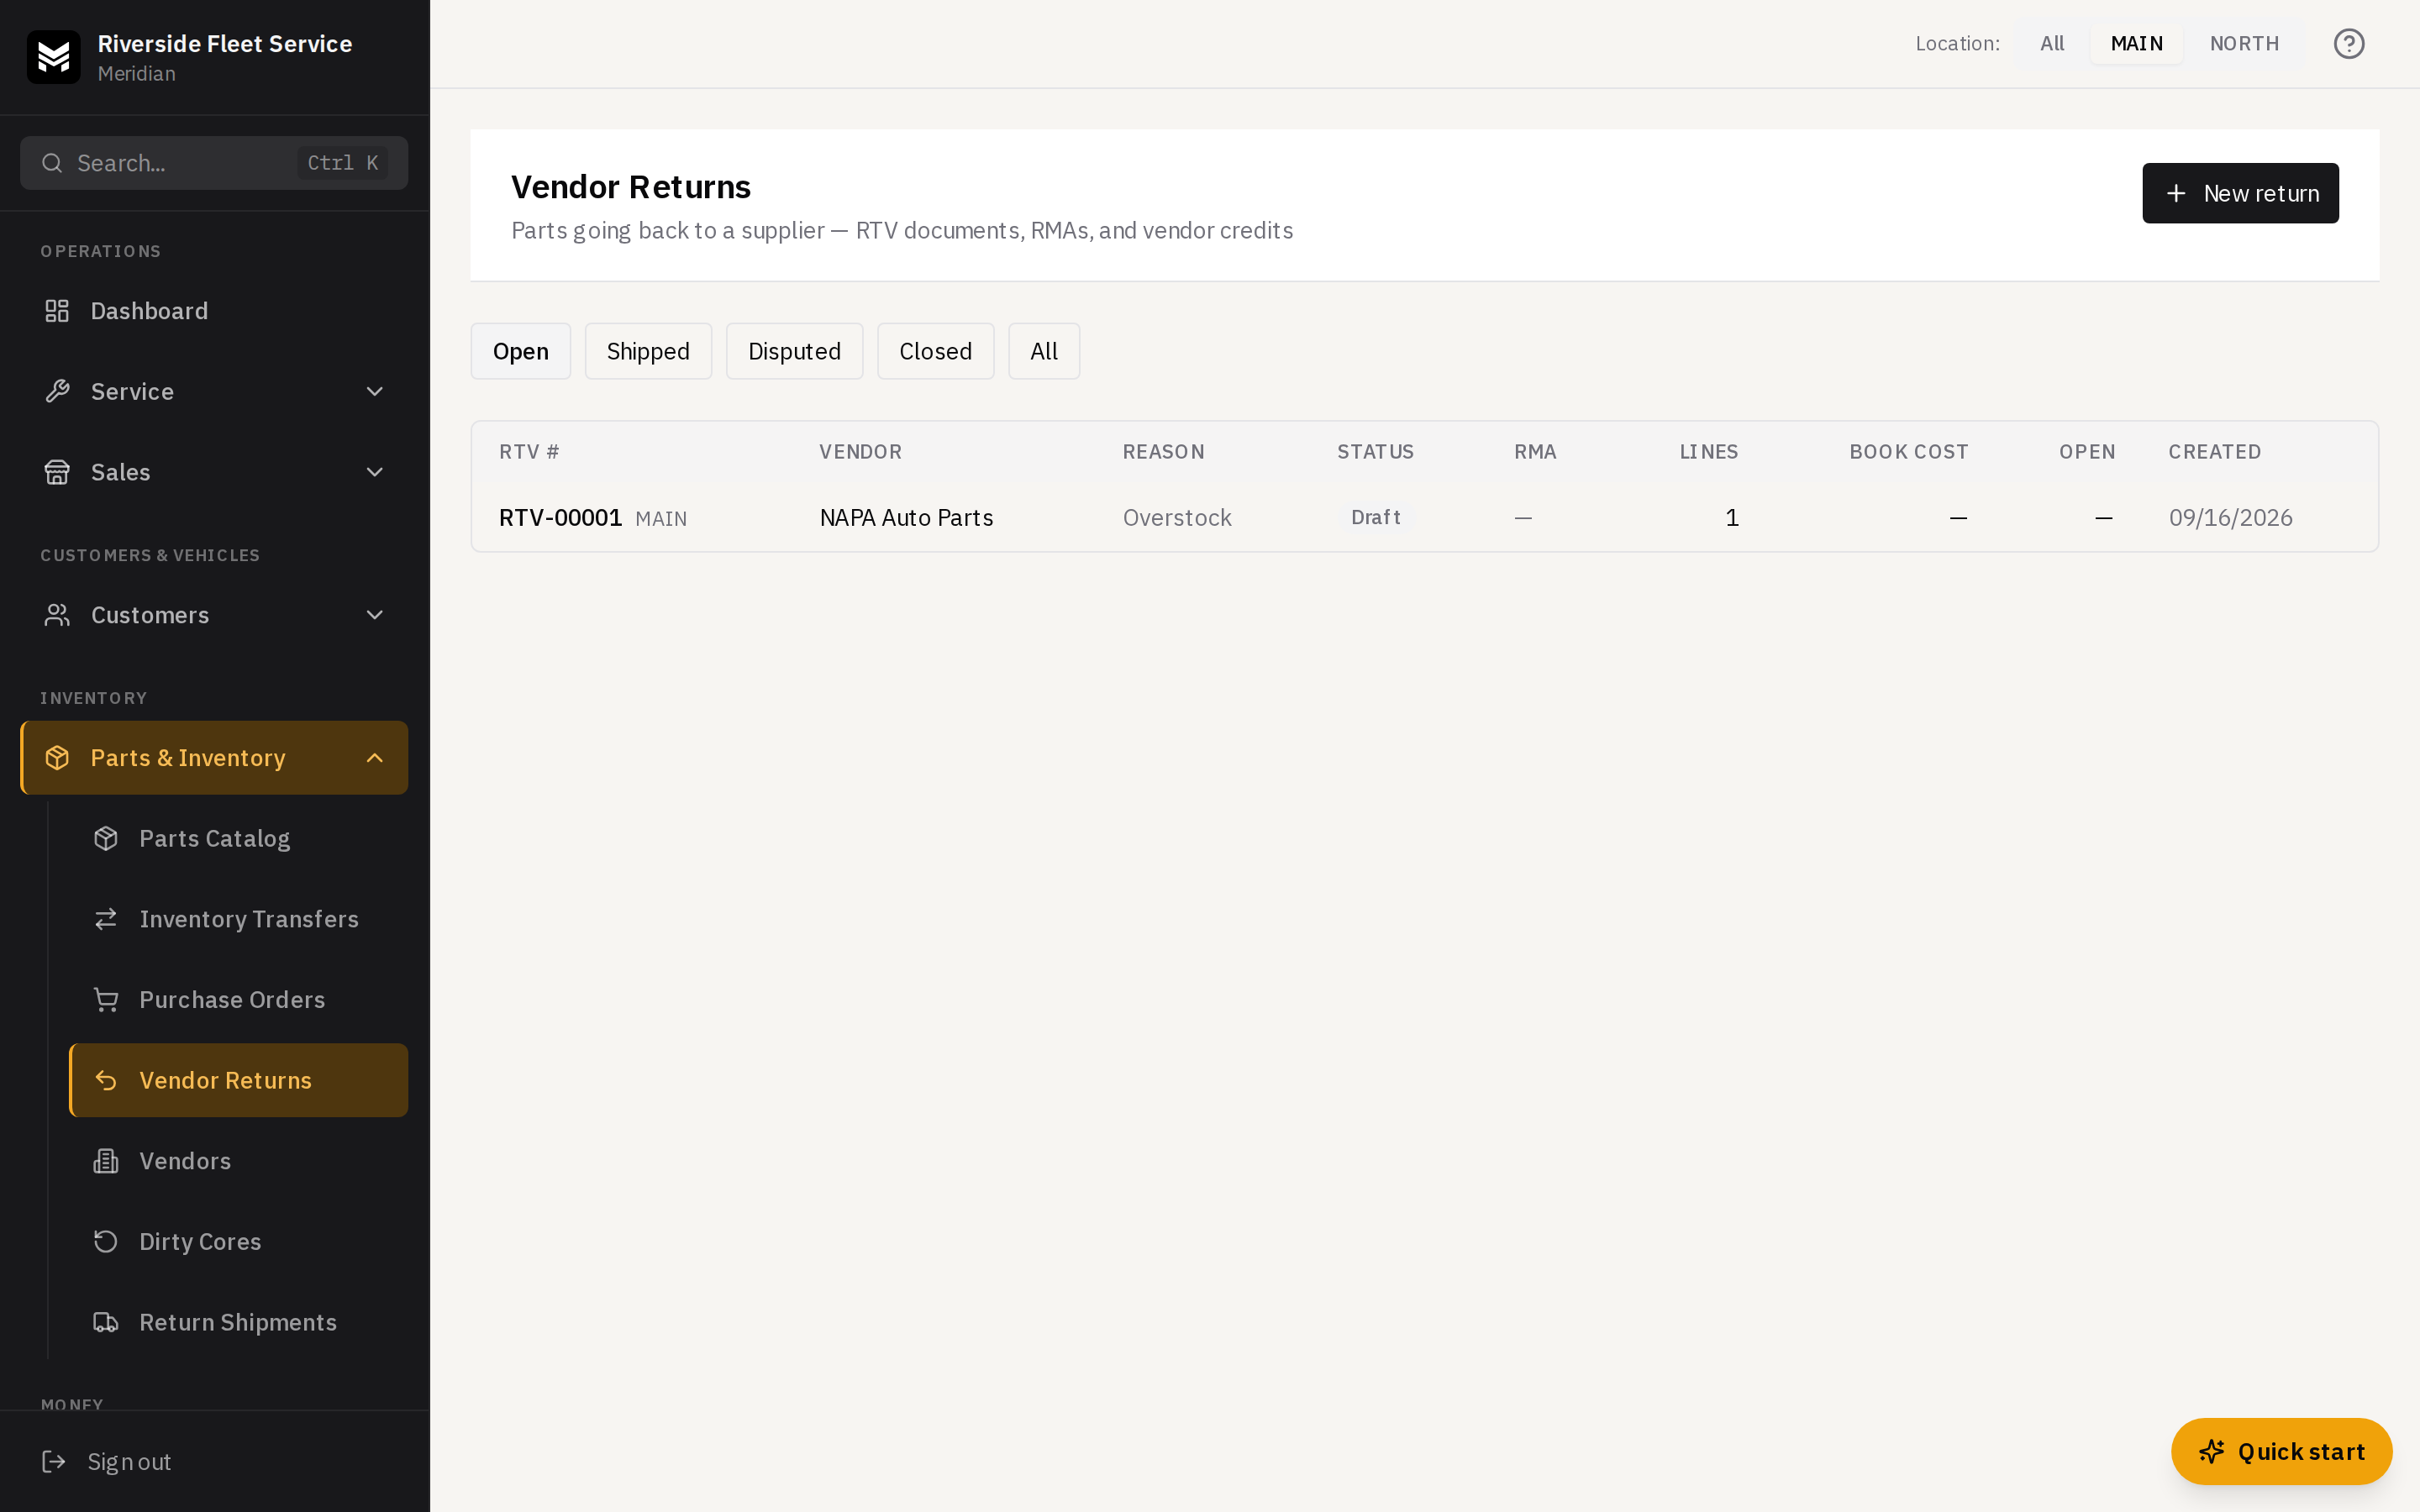
Task: Click the Vendor Returns undo arrow icon
Action: pyautogui.click(x=106, y=1080)
